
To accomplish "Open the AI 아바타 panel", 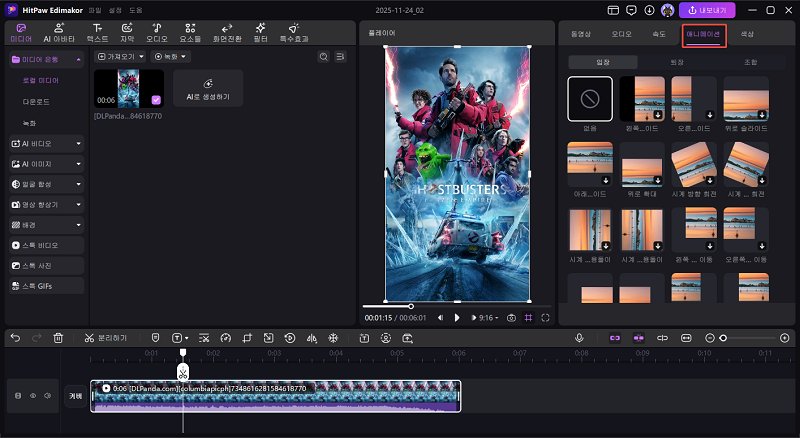I will (59, 32).
